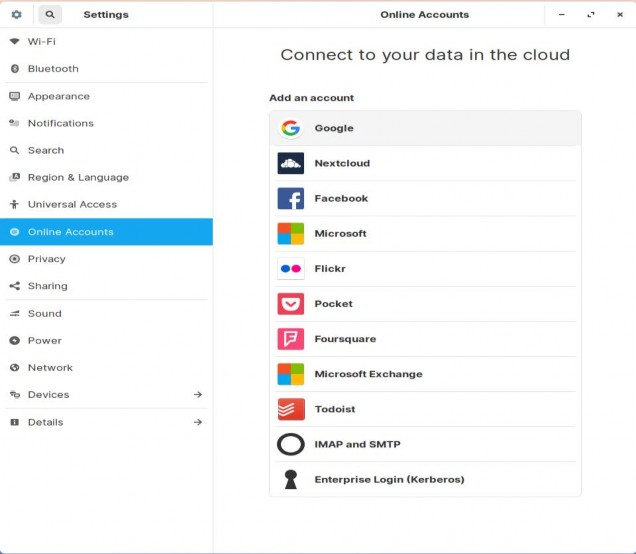Click the Todoist logo icon
Viewport: 636px width, 554px height.
coord(291,409)
